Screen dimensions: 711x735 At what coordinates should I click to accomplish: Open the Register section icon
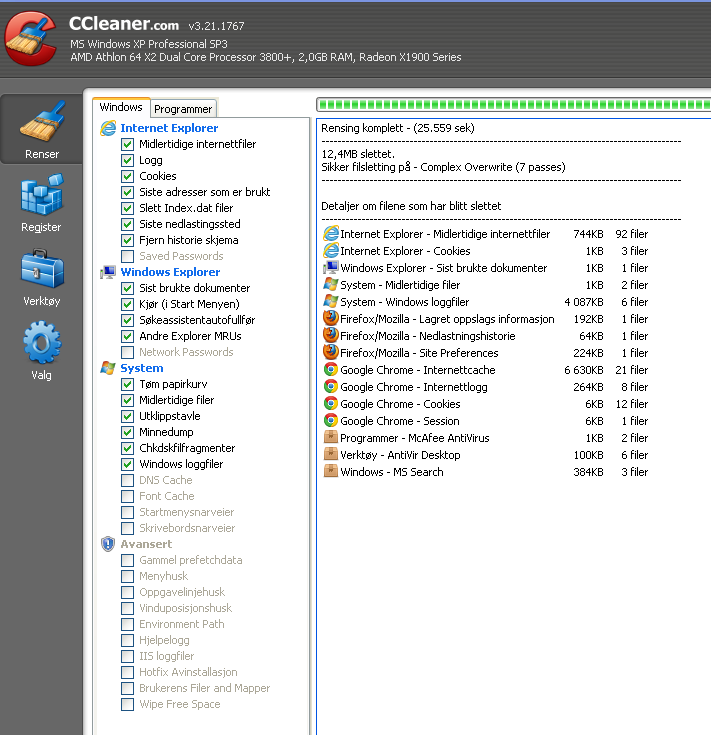point(42,195)
